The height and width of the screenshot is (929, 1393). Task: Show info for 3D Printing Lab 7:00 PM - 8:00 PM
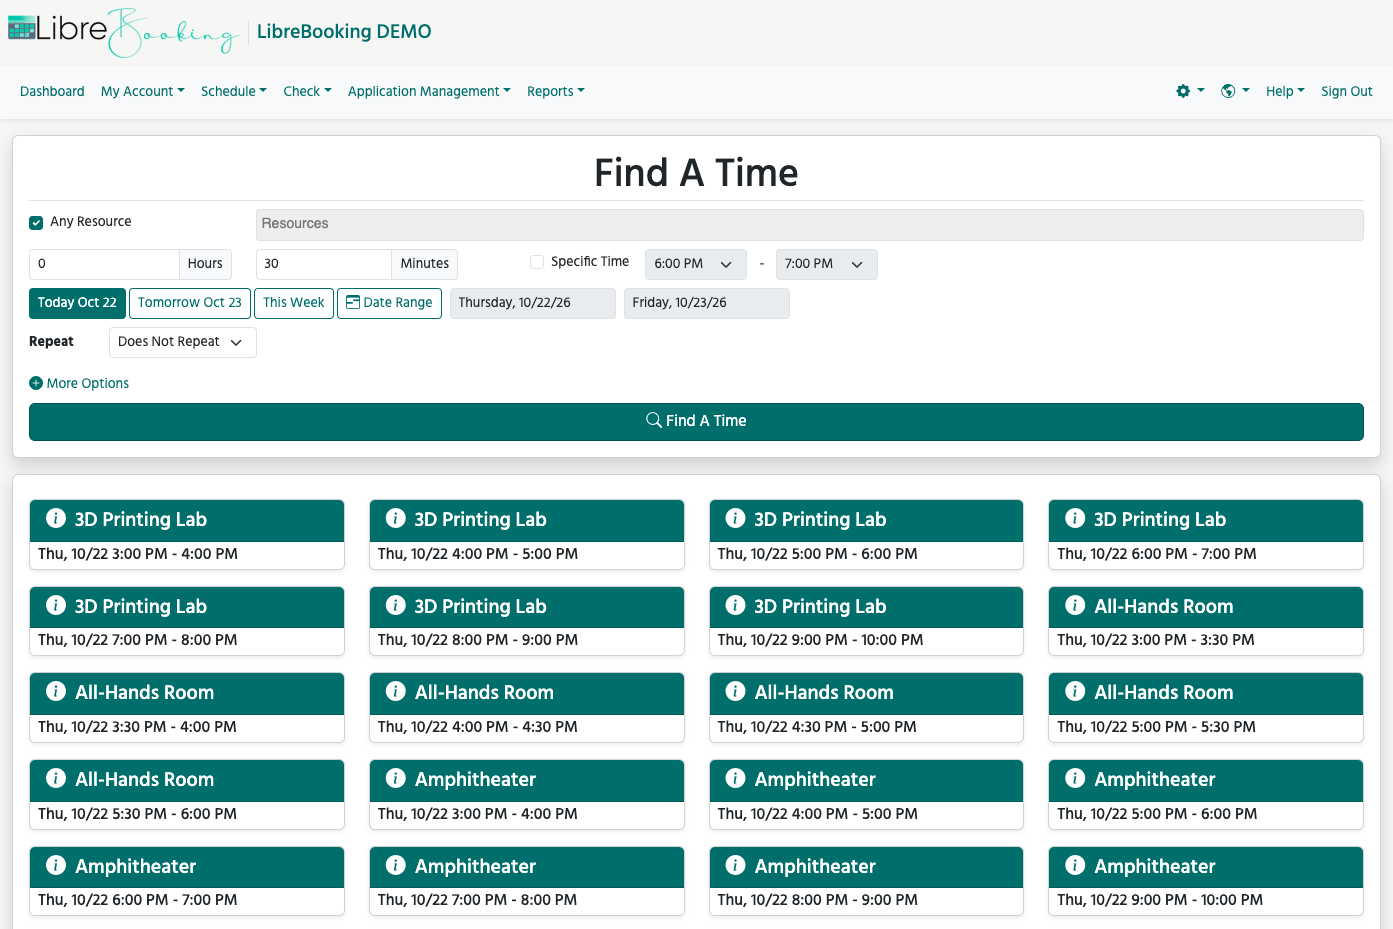click(x=56, y=605)
